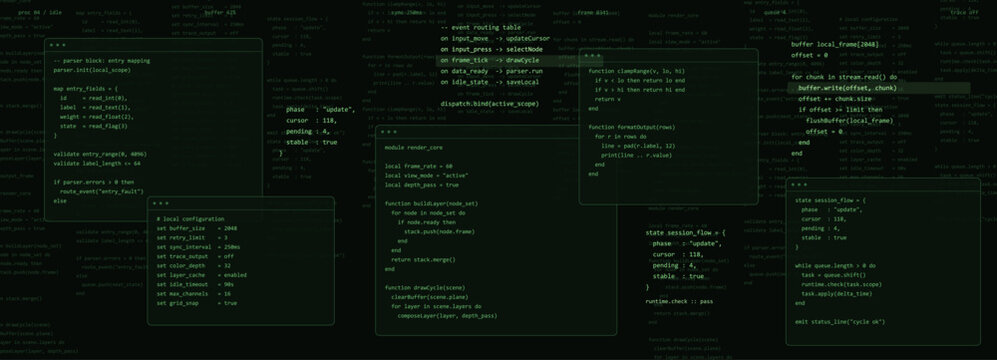
Task: Select the bright "buffer local_frame[2048]" line
Action: 835,45
